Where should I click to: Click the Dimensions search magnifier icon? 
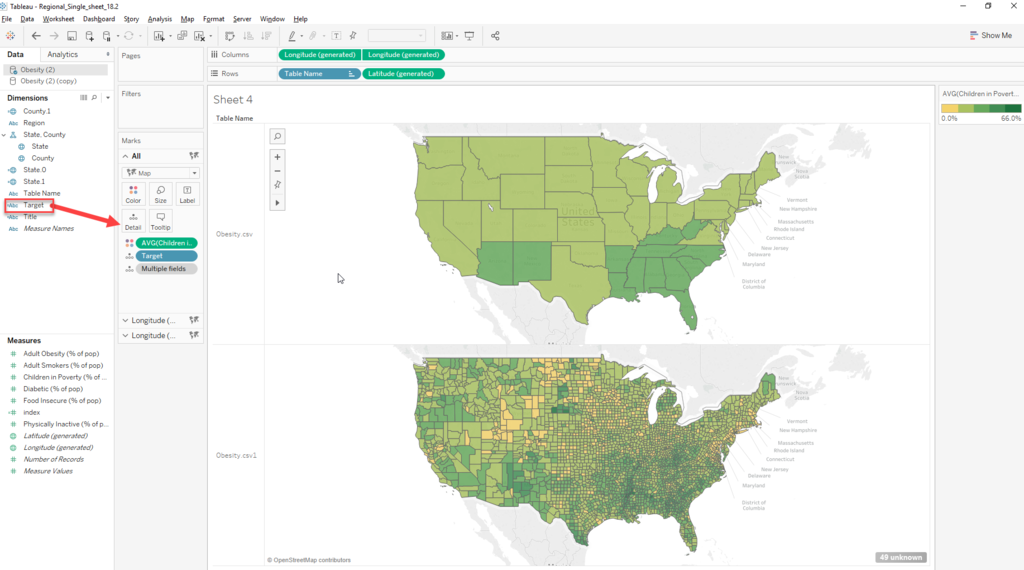pyautogui.click(x=95, y=98)
